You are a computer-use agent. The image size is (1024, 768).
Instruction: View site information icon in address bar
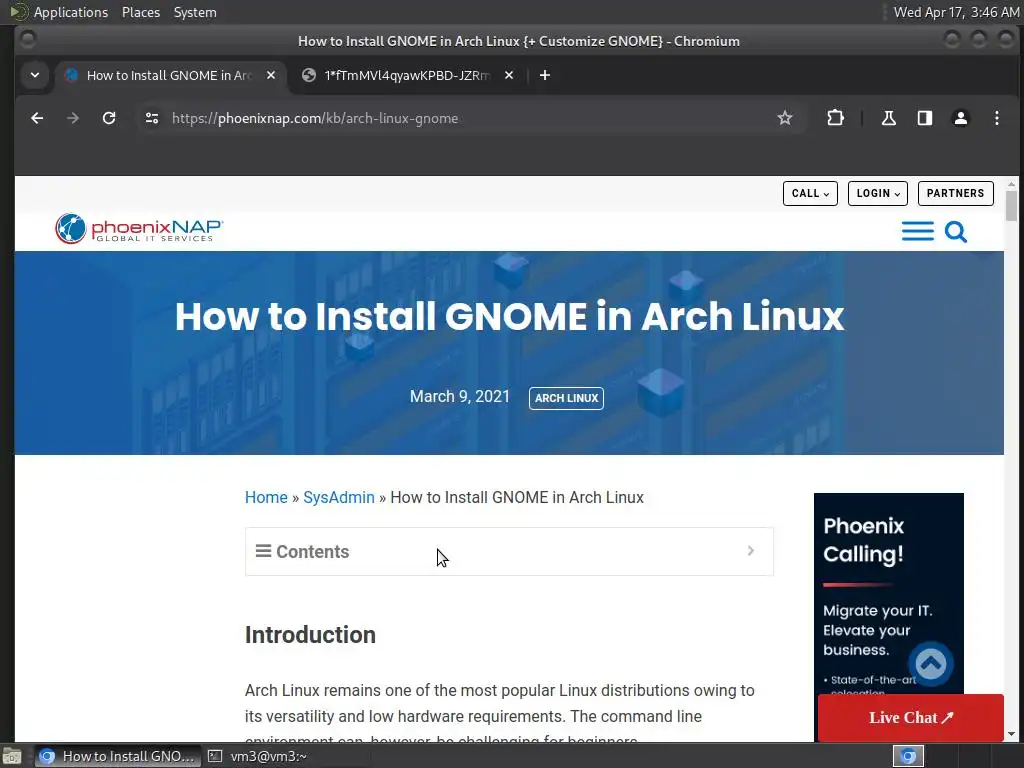[x=152, y=118]
